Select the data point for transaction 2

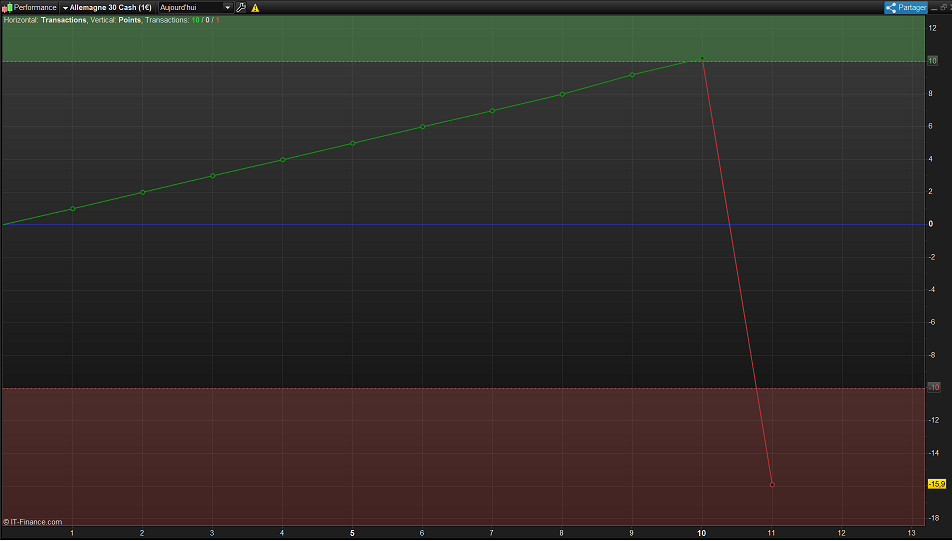pyautogui.click(x=143, y=192)
